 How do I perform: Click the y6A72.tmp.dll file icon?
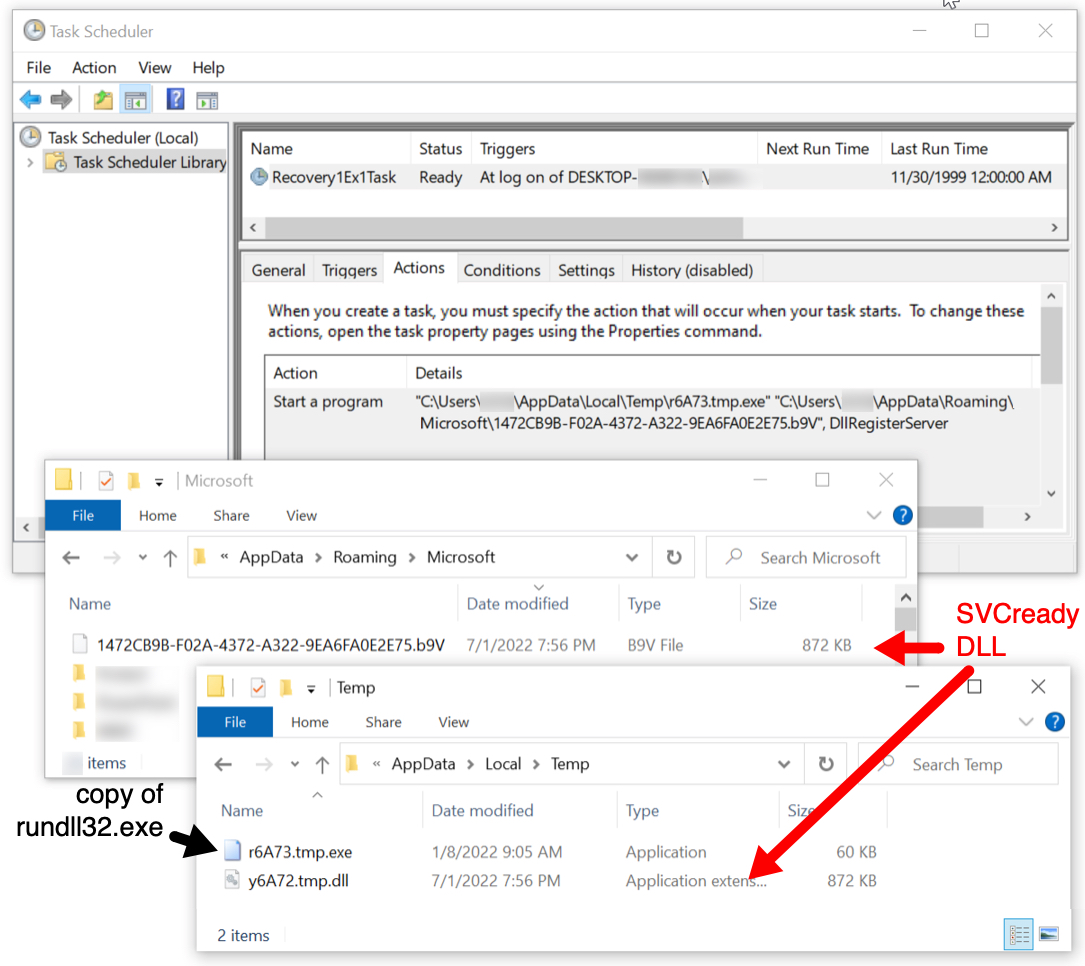point(232,880)
